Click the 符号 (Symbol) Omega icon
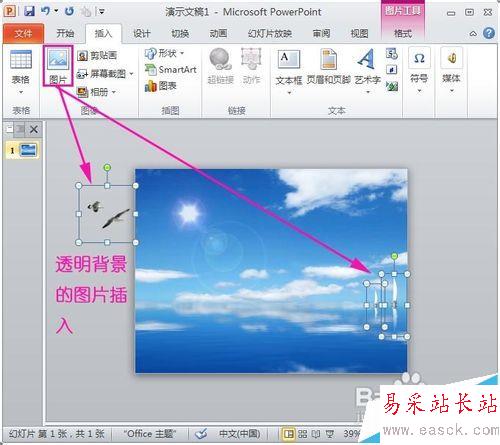The height and width of the screenshot is (445, 500). [x=419, y=59]
